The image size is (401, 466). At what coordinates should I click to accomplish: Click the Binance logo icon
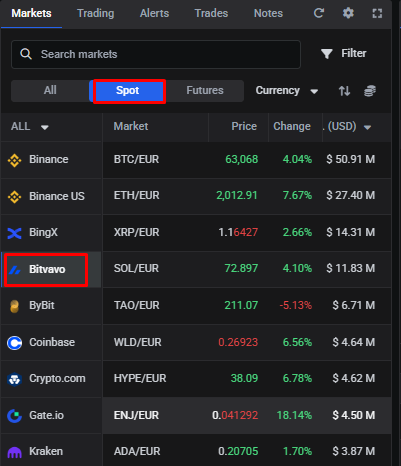point(14,160)
